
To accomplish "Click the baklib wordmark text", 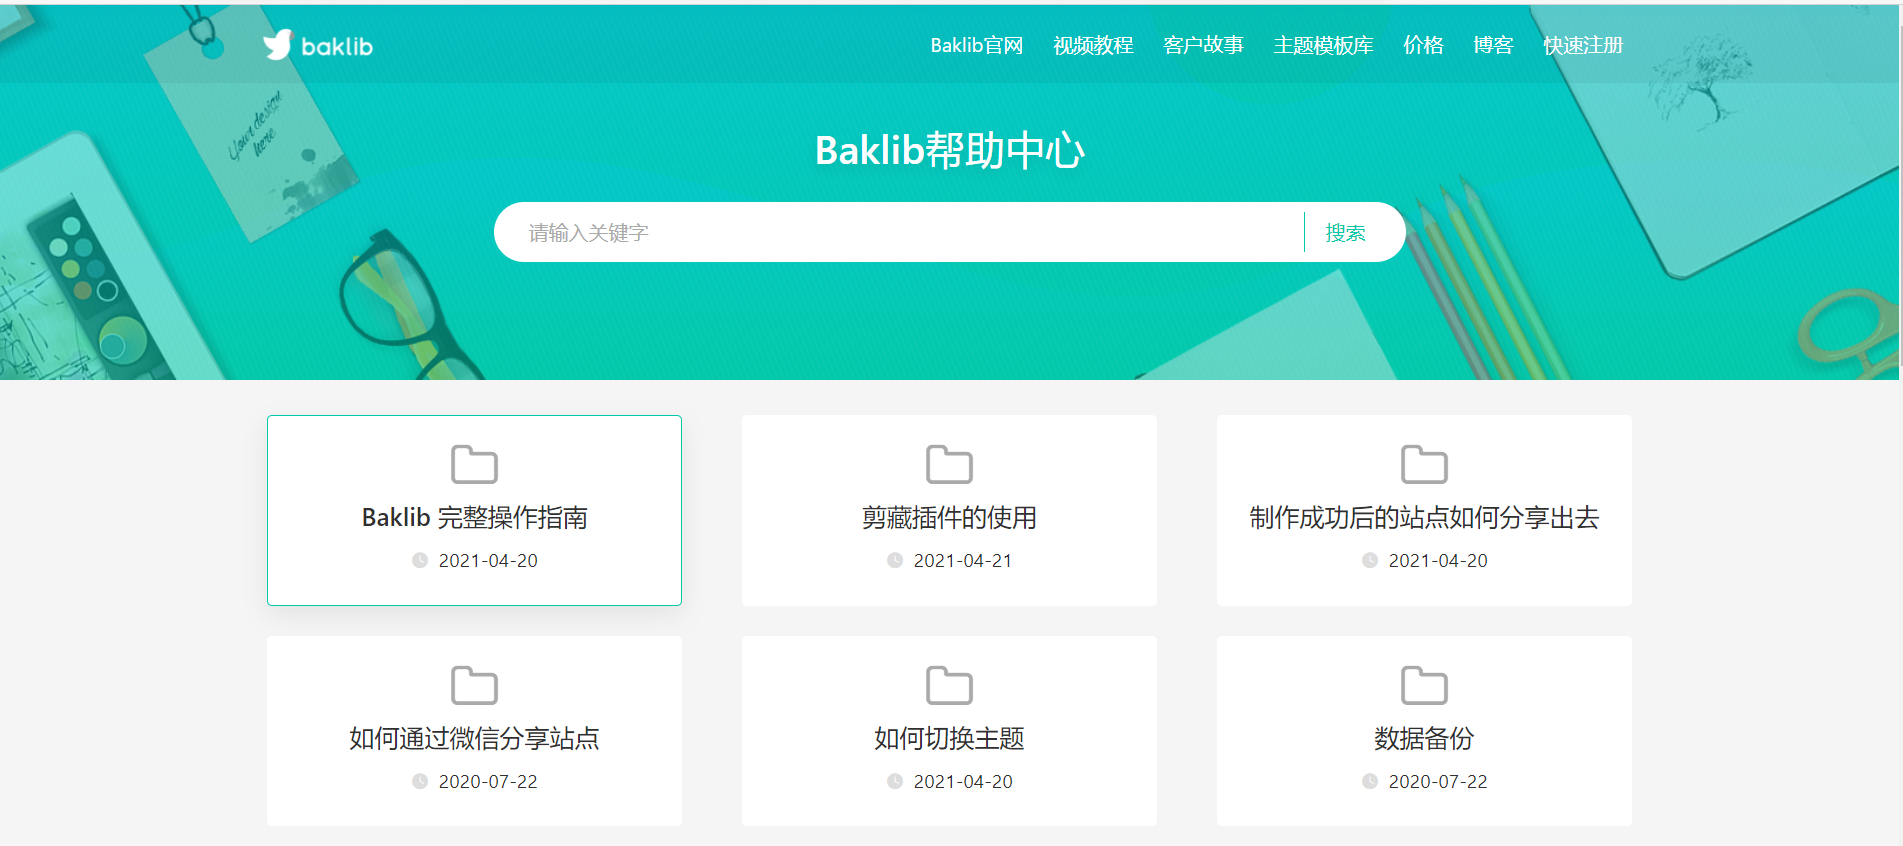I will 337,47.
